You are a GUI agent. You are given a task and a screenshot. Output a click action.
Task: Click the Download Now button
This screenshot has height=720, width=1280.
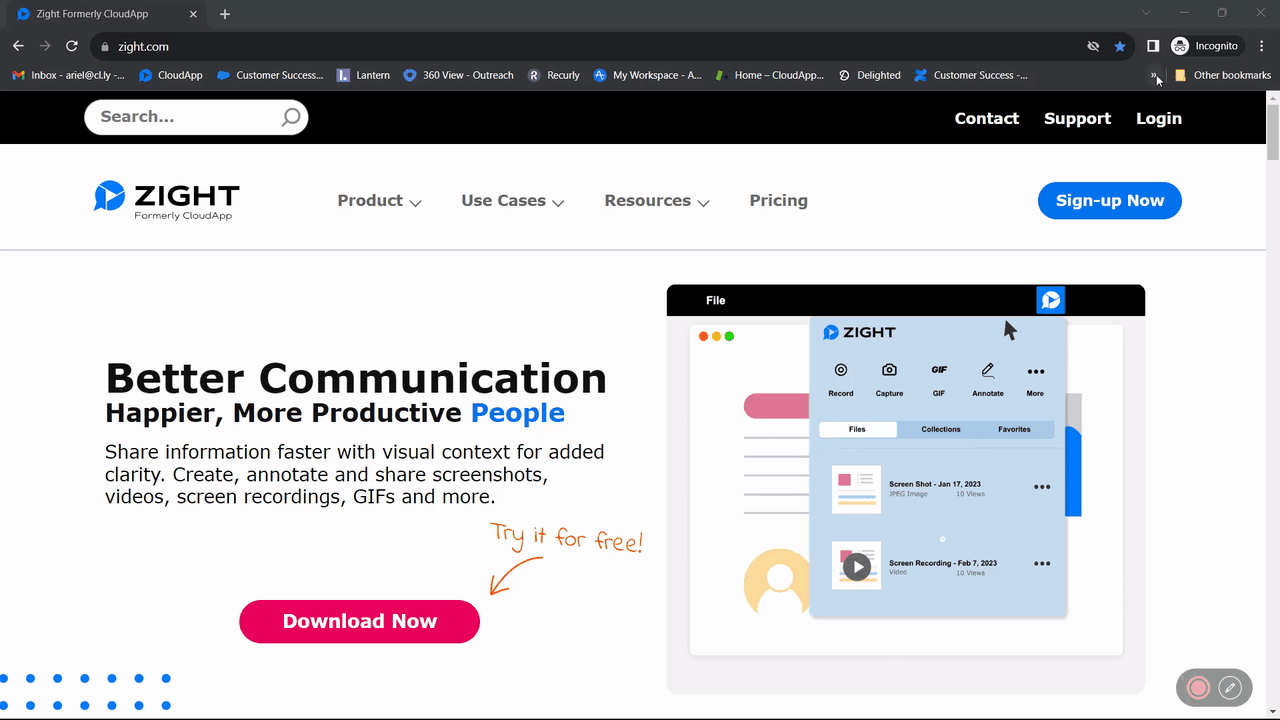point(359,621)
